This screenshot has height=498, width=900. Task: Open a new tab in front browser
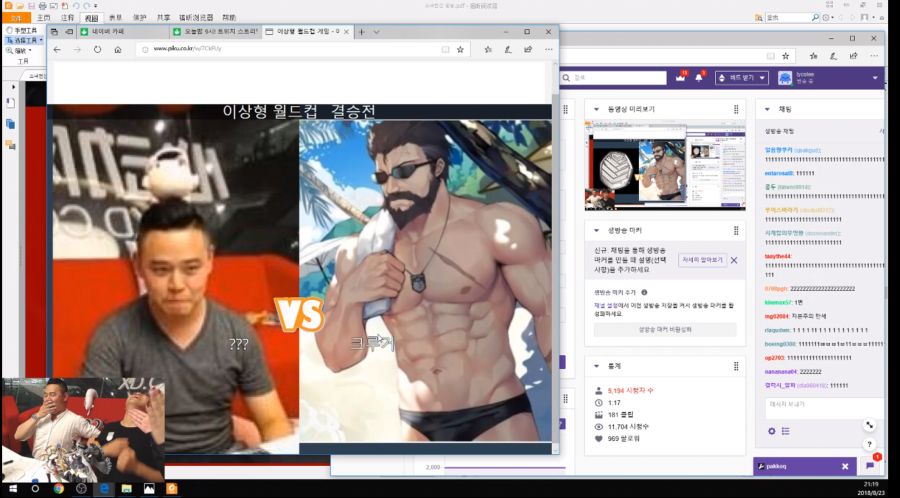pos(362,32)
